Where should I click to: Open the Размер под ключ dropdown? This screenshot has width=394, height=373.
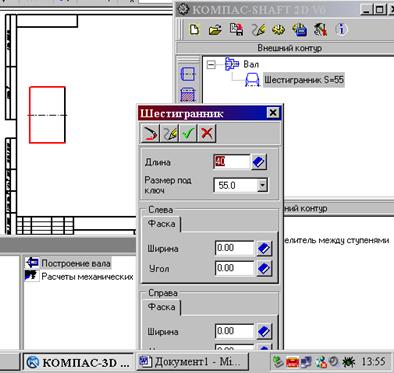[262, 185]
